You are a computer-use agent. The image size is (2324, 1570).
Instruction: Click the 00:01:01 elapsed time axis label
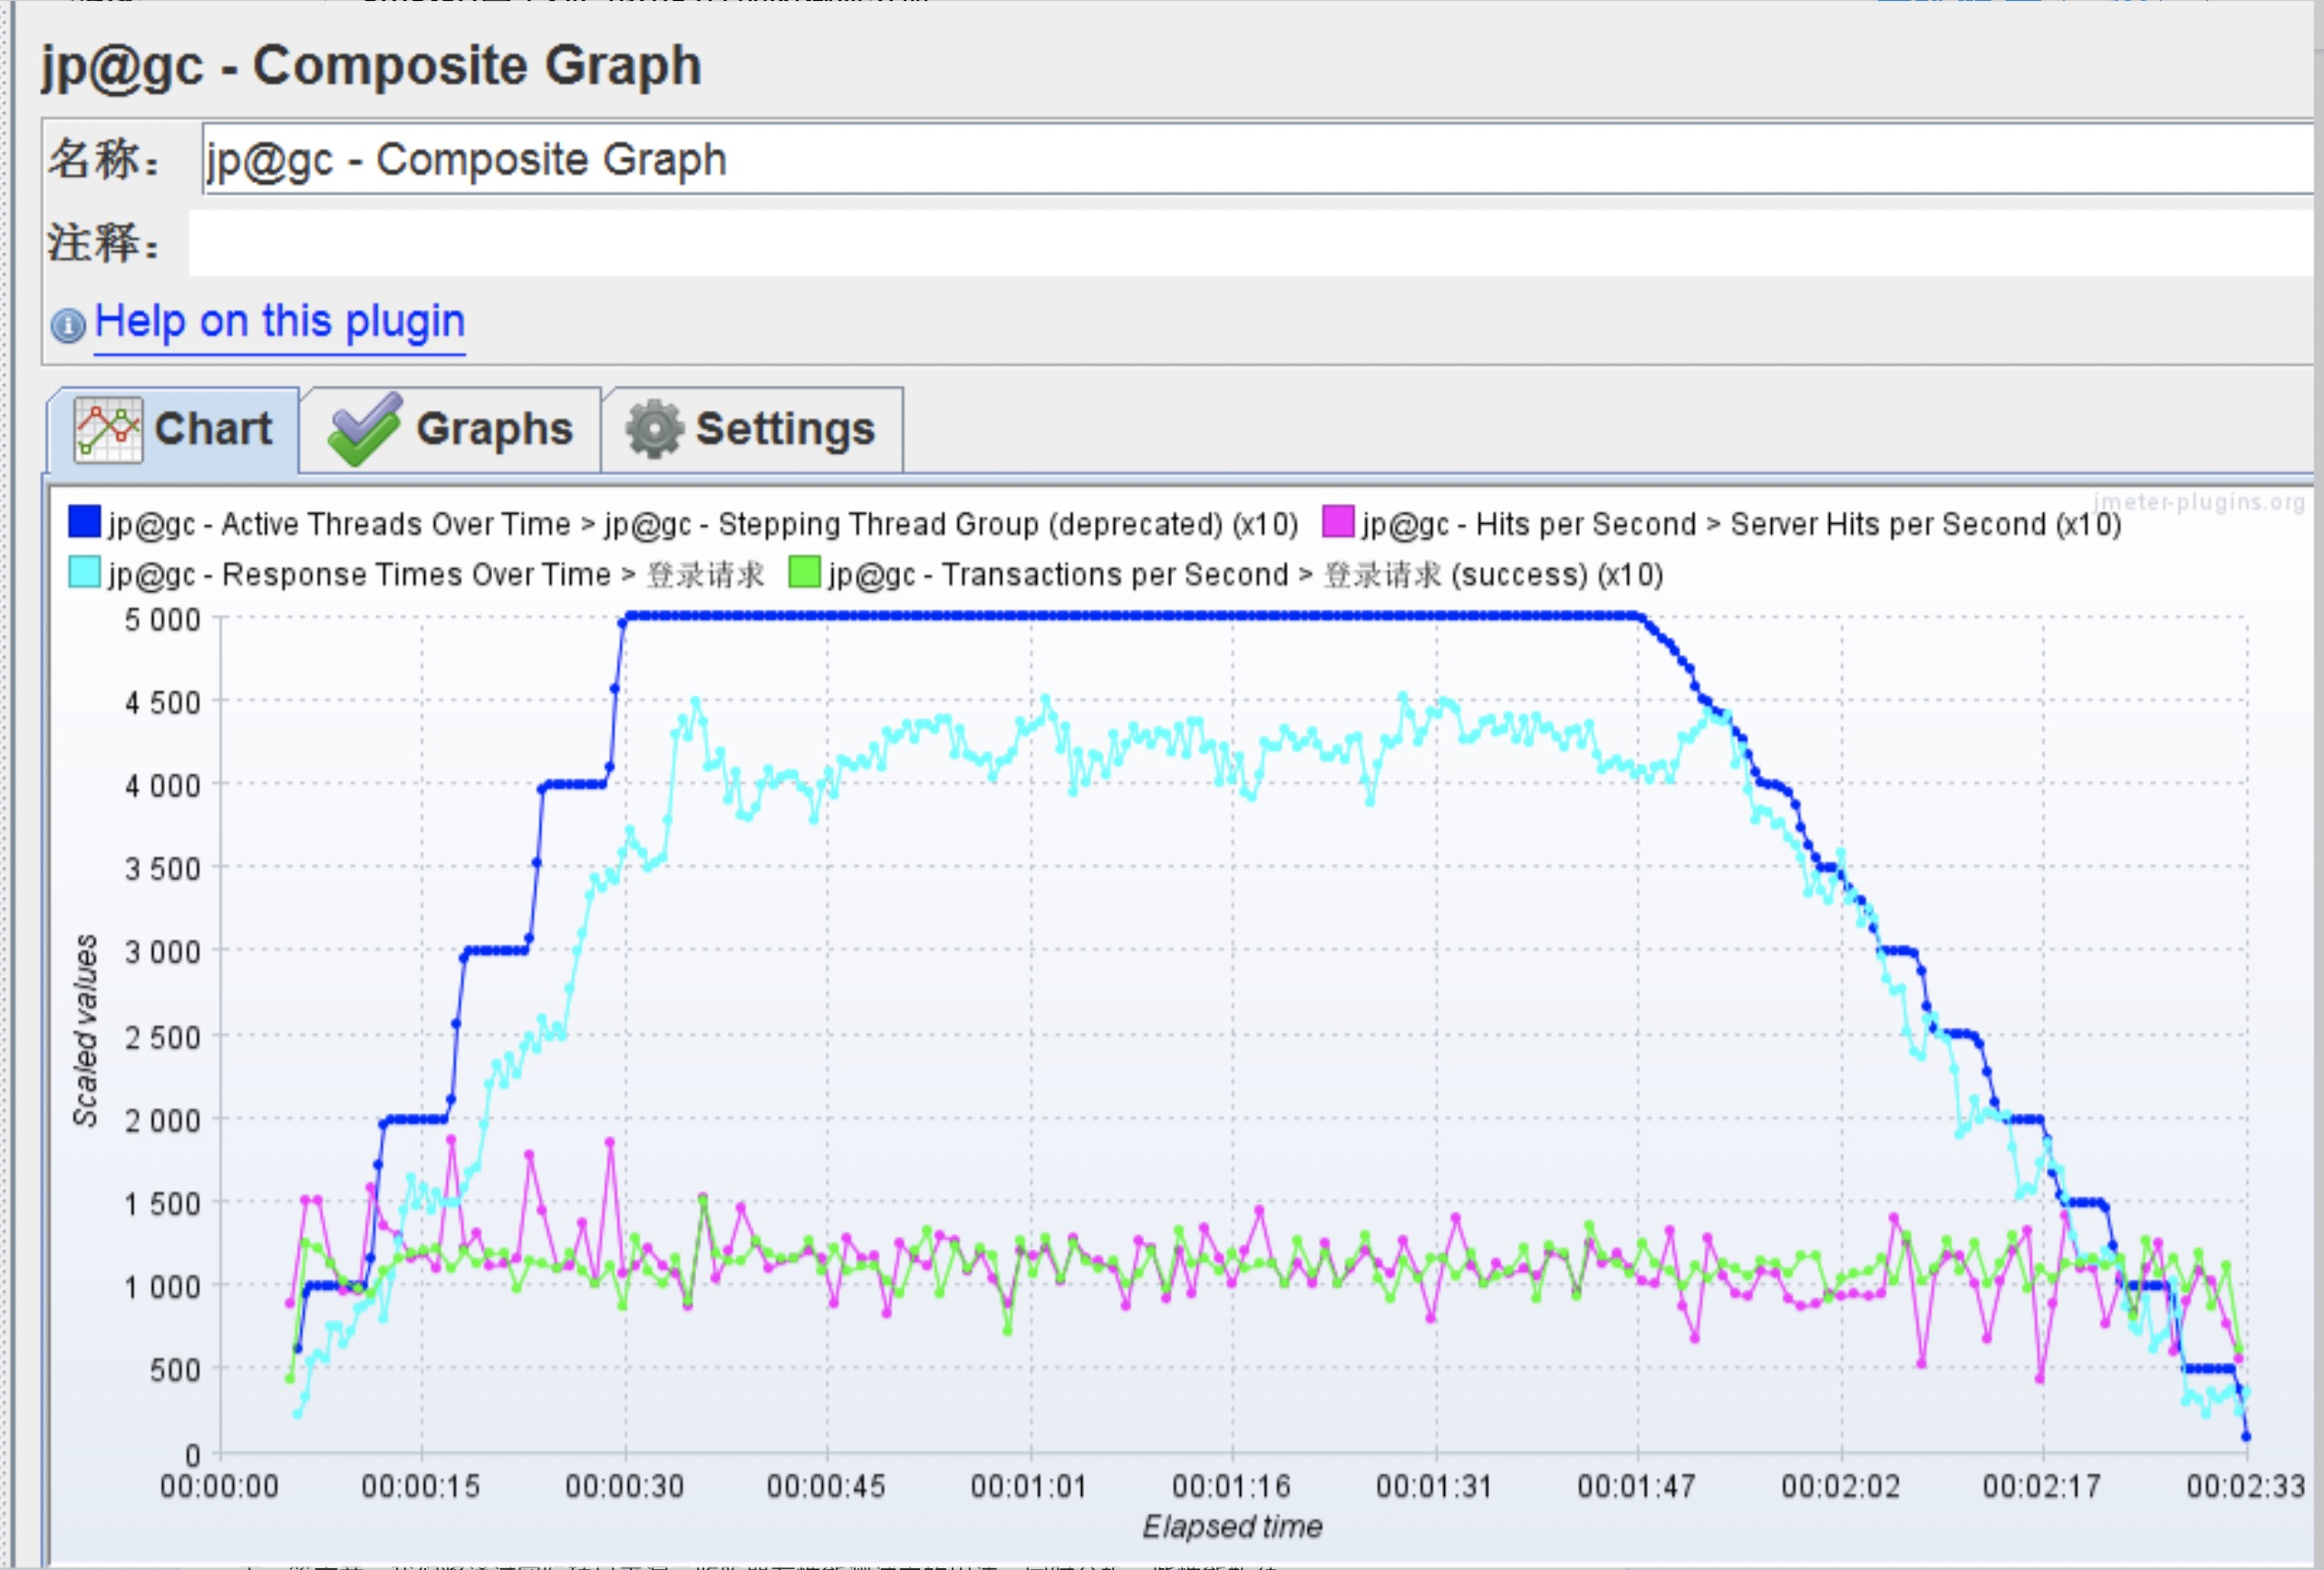coord(1029,1486)
